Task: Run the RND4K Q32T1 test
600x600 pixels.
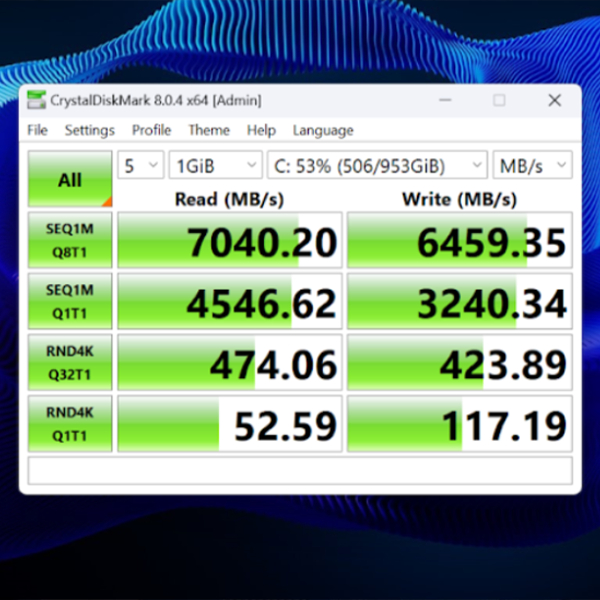Action: [70, 363]
